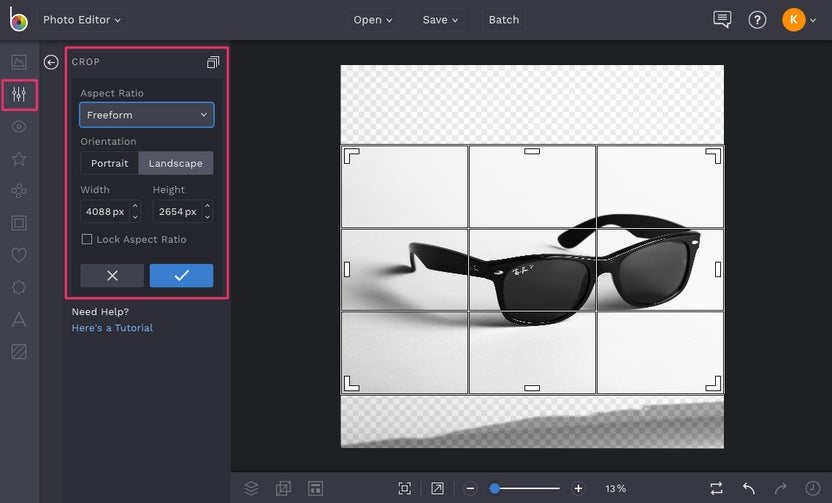
Task: Open the Photo Editor dropdown
Action: pos(82,20)
